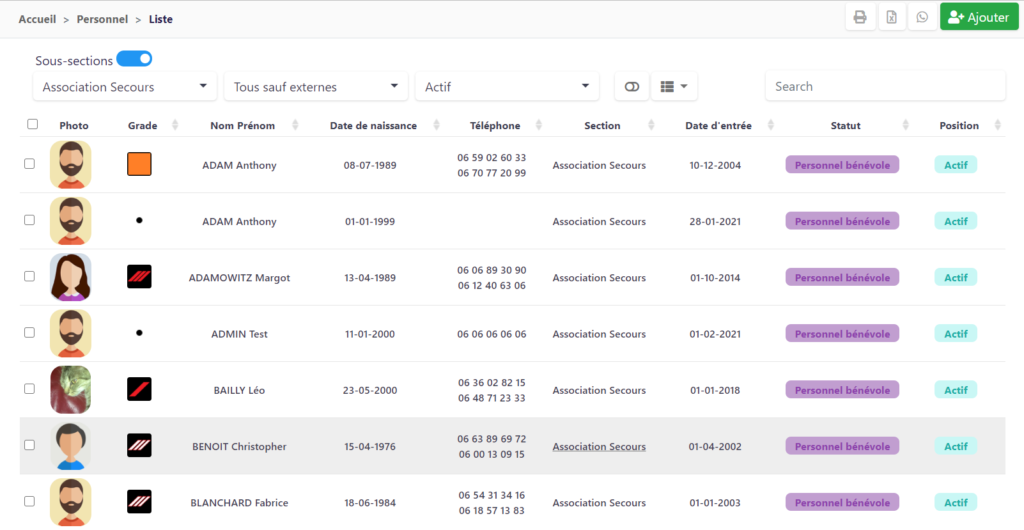This screenshot has width=1024, height=530.
Task: Click the green Ajouter button
Action: 979,17
